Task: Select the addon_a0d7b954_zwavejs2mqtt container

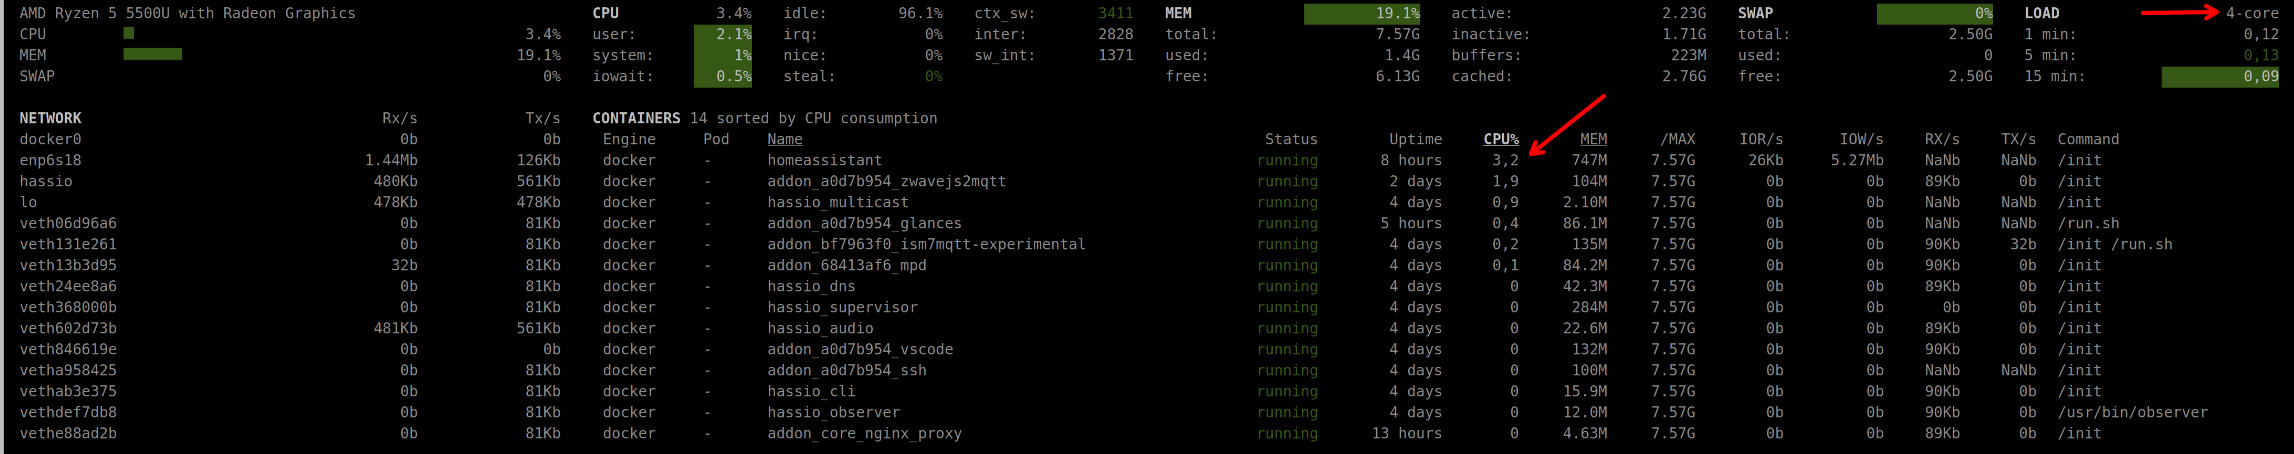Action: coord(886,181)
